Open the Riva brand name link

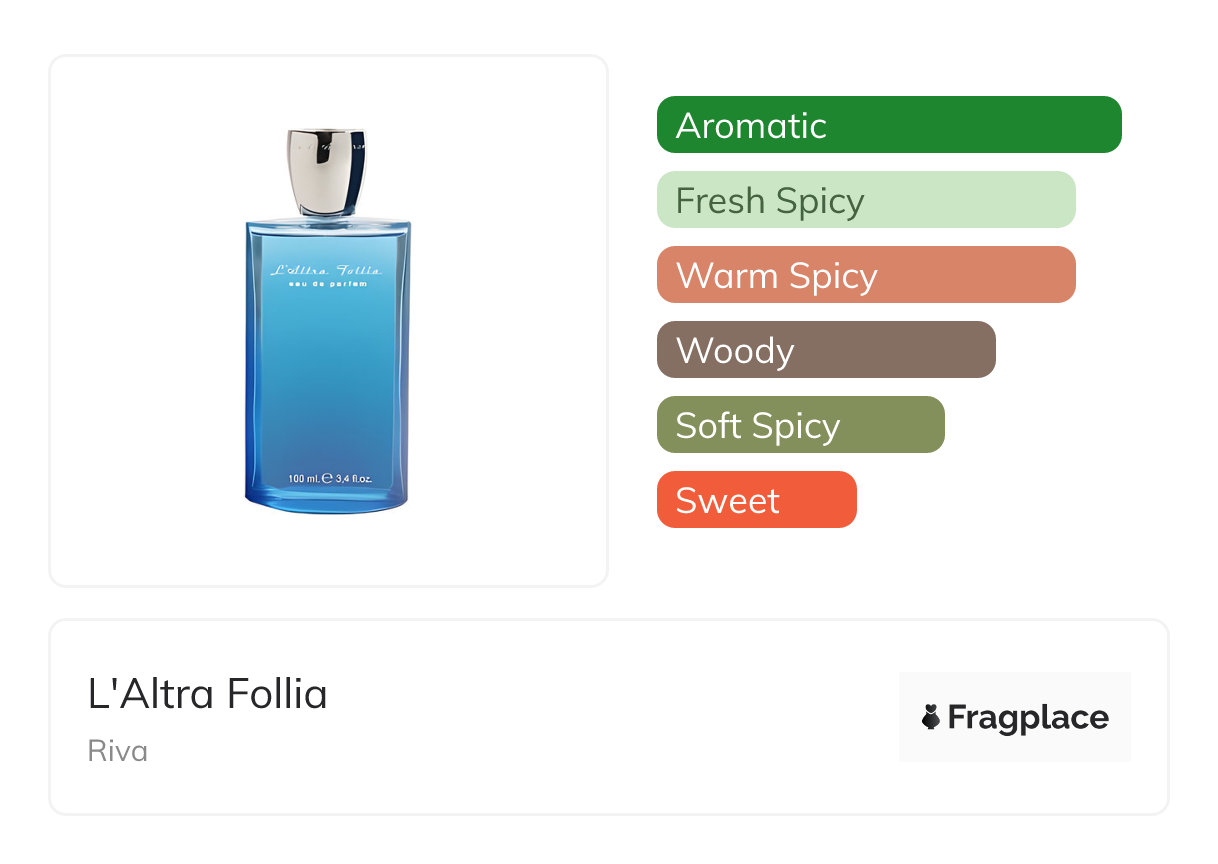[118, 751]
